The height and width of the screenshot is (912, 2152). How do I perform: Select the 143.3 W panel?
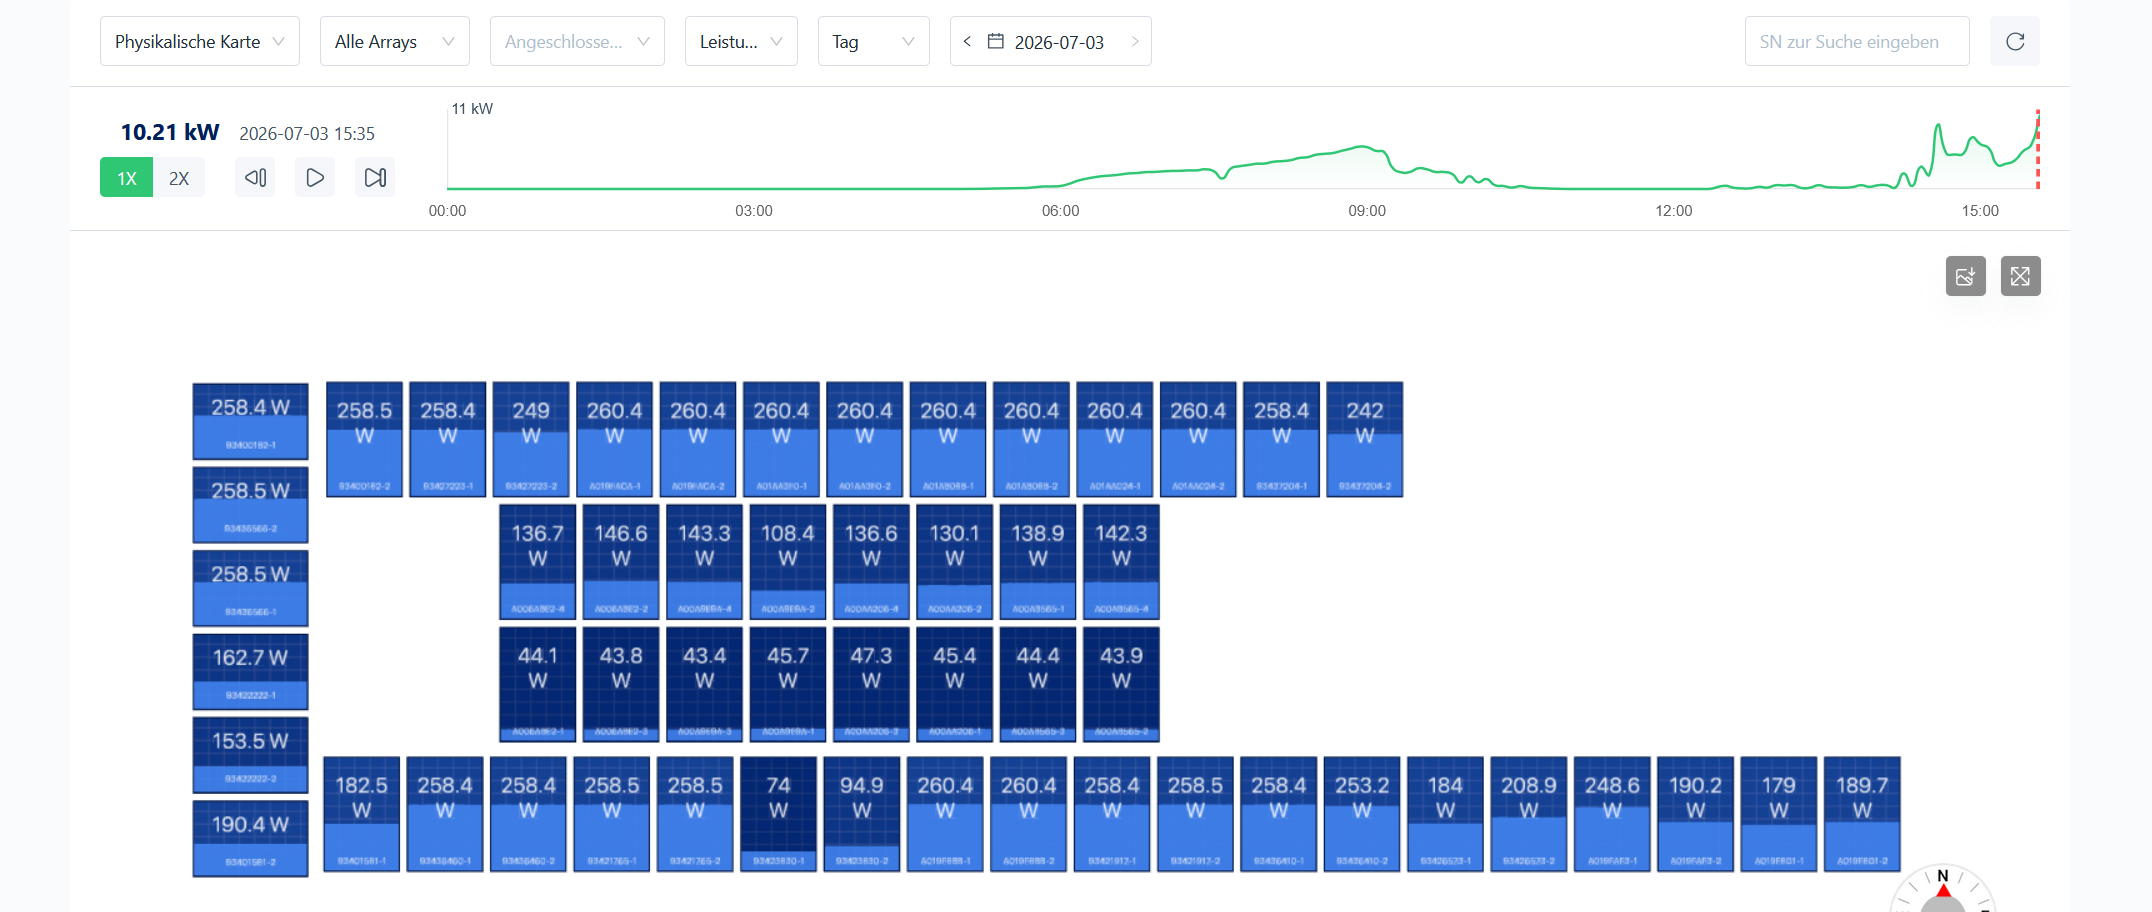pyautogui.click(x=705, y=562)
